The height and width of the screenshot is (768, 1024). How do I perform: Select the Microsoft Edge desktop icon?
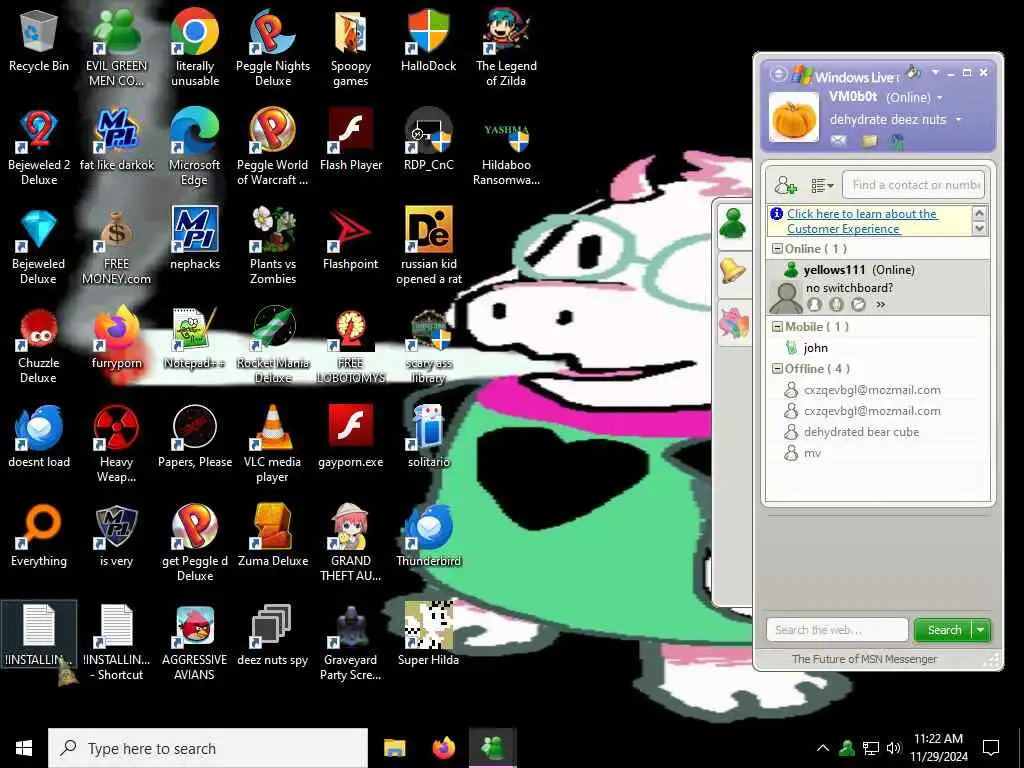pos(195,147)
